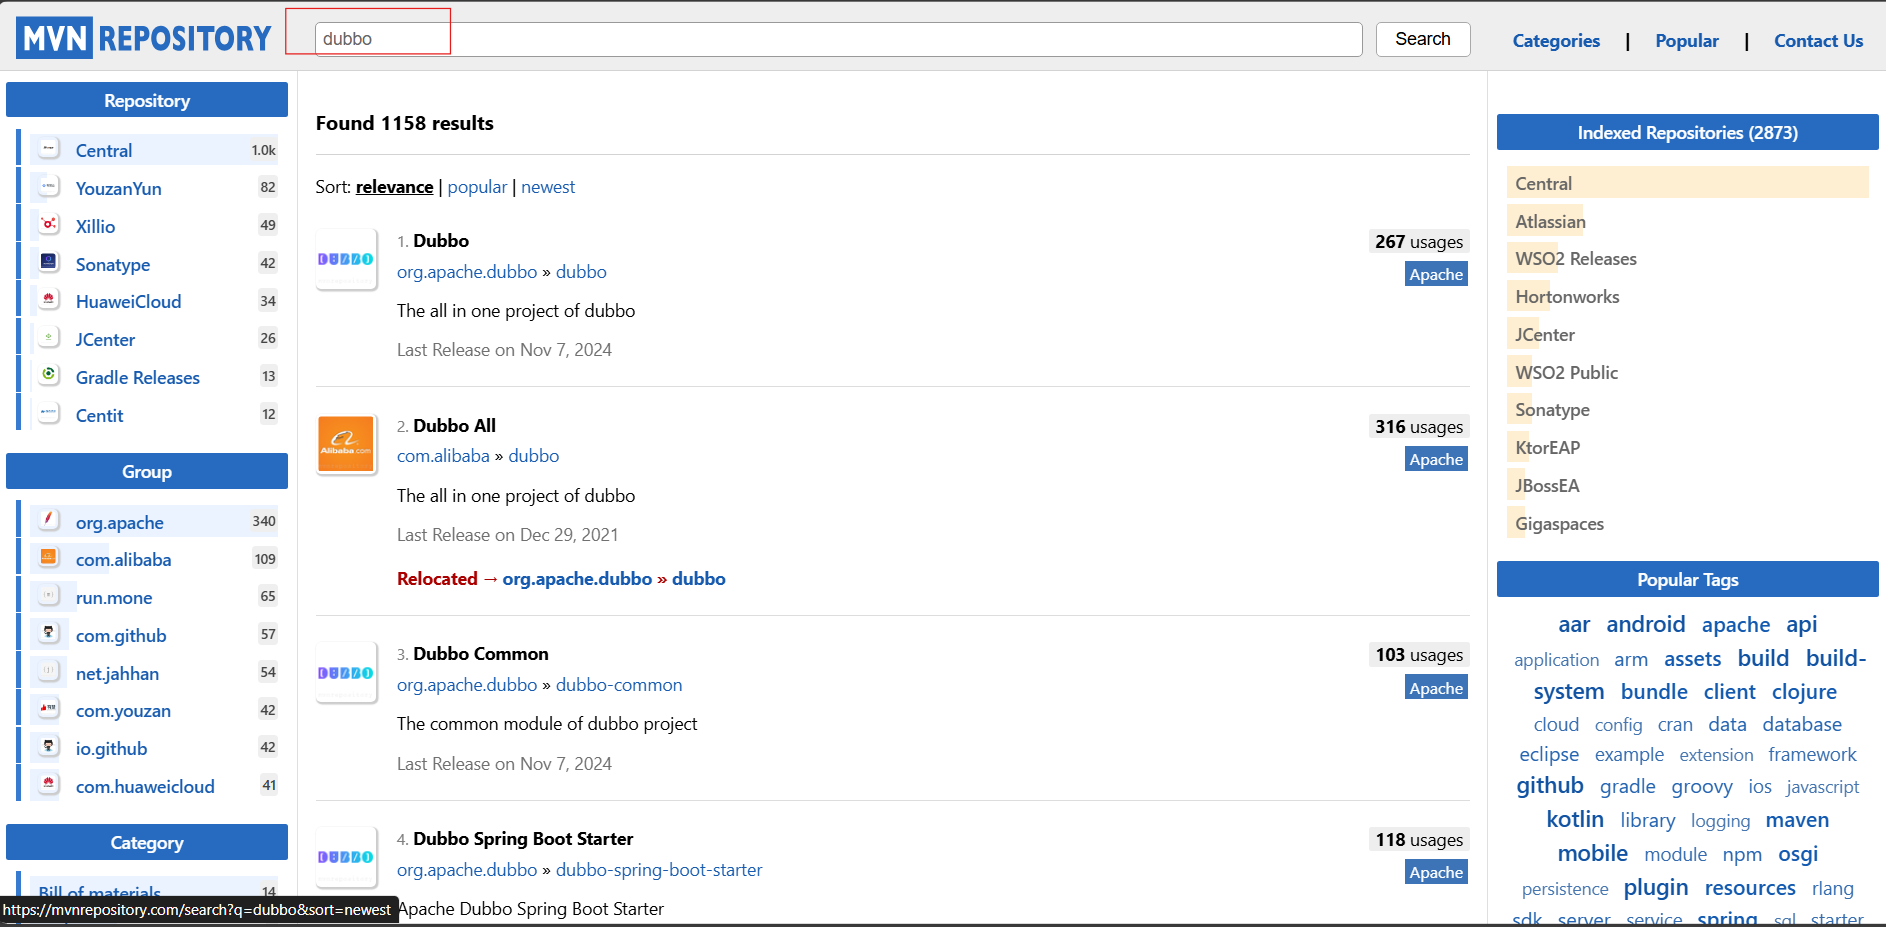Open the Dubbo artifact logo thumbnail

[x=346, y=259]
